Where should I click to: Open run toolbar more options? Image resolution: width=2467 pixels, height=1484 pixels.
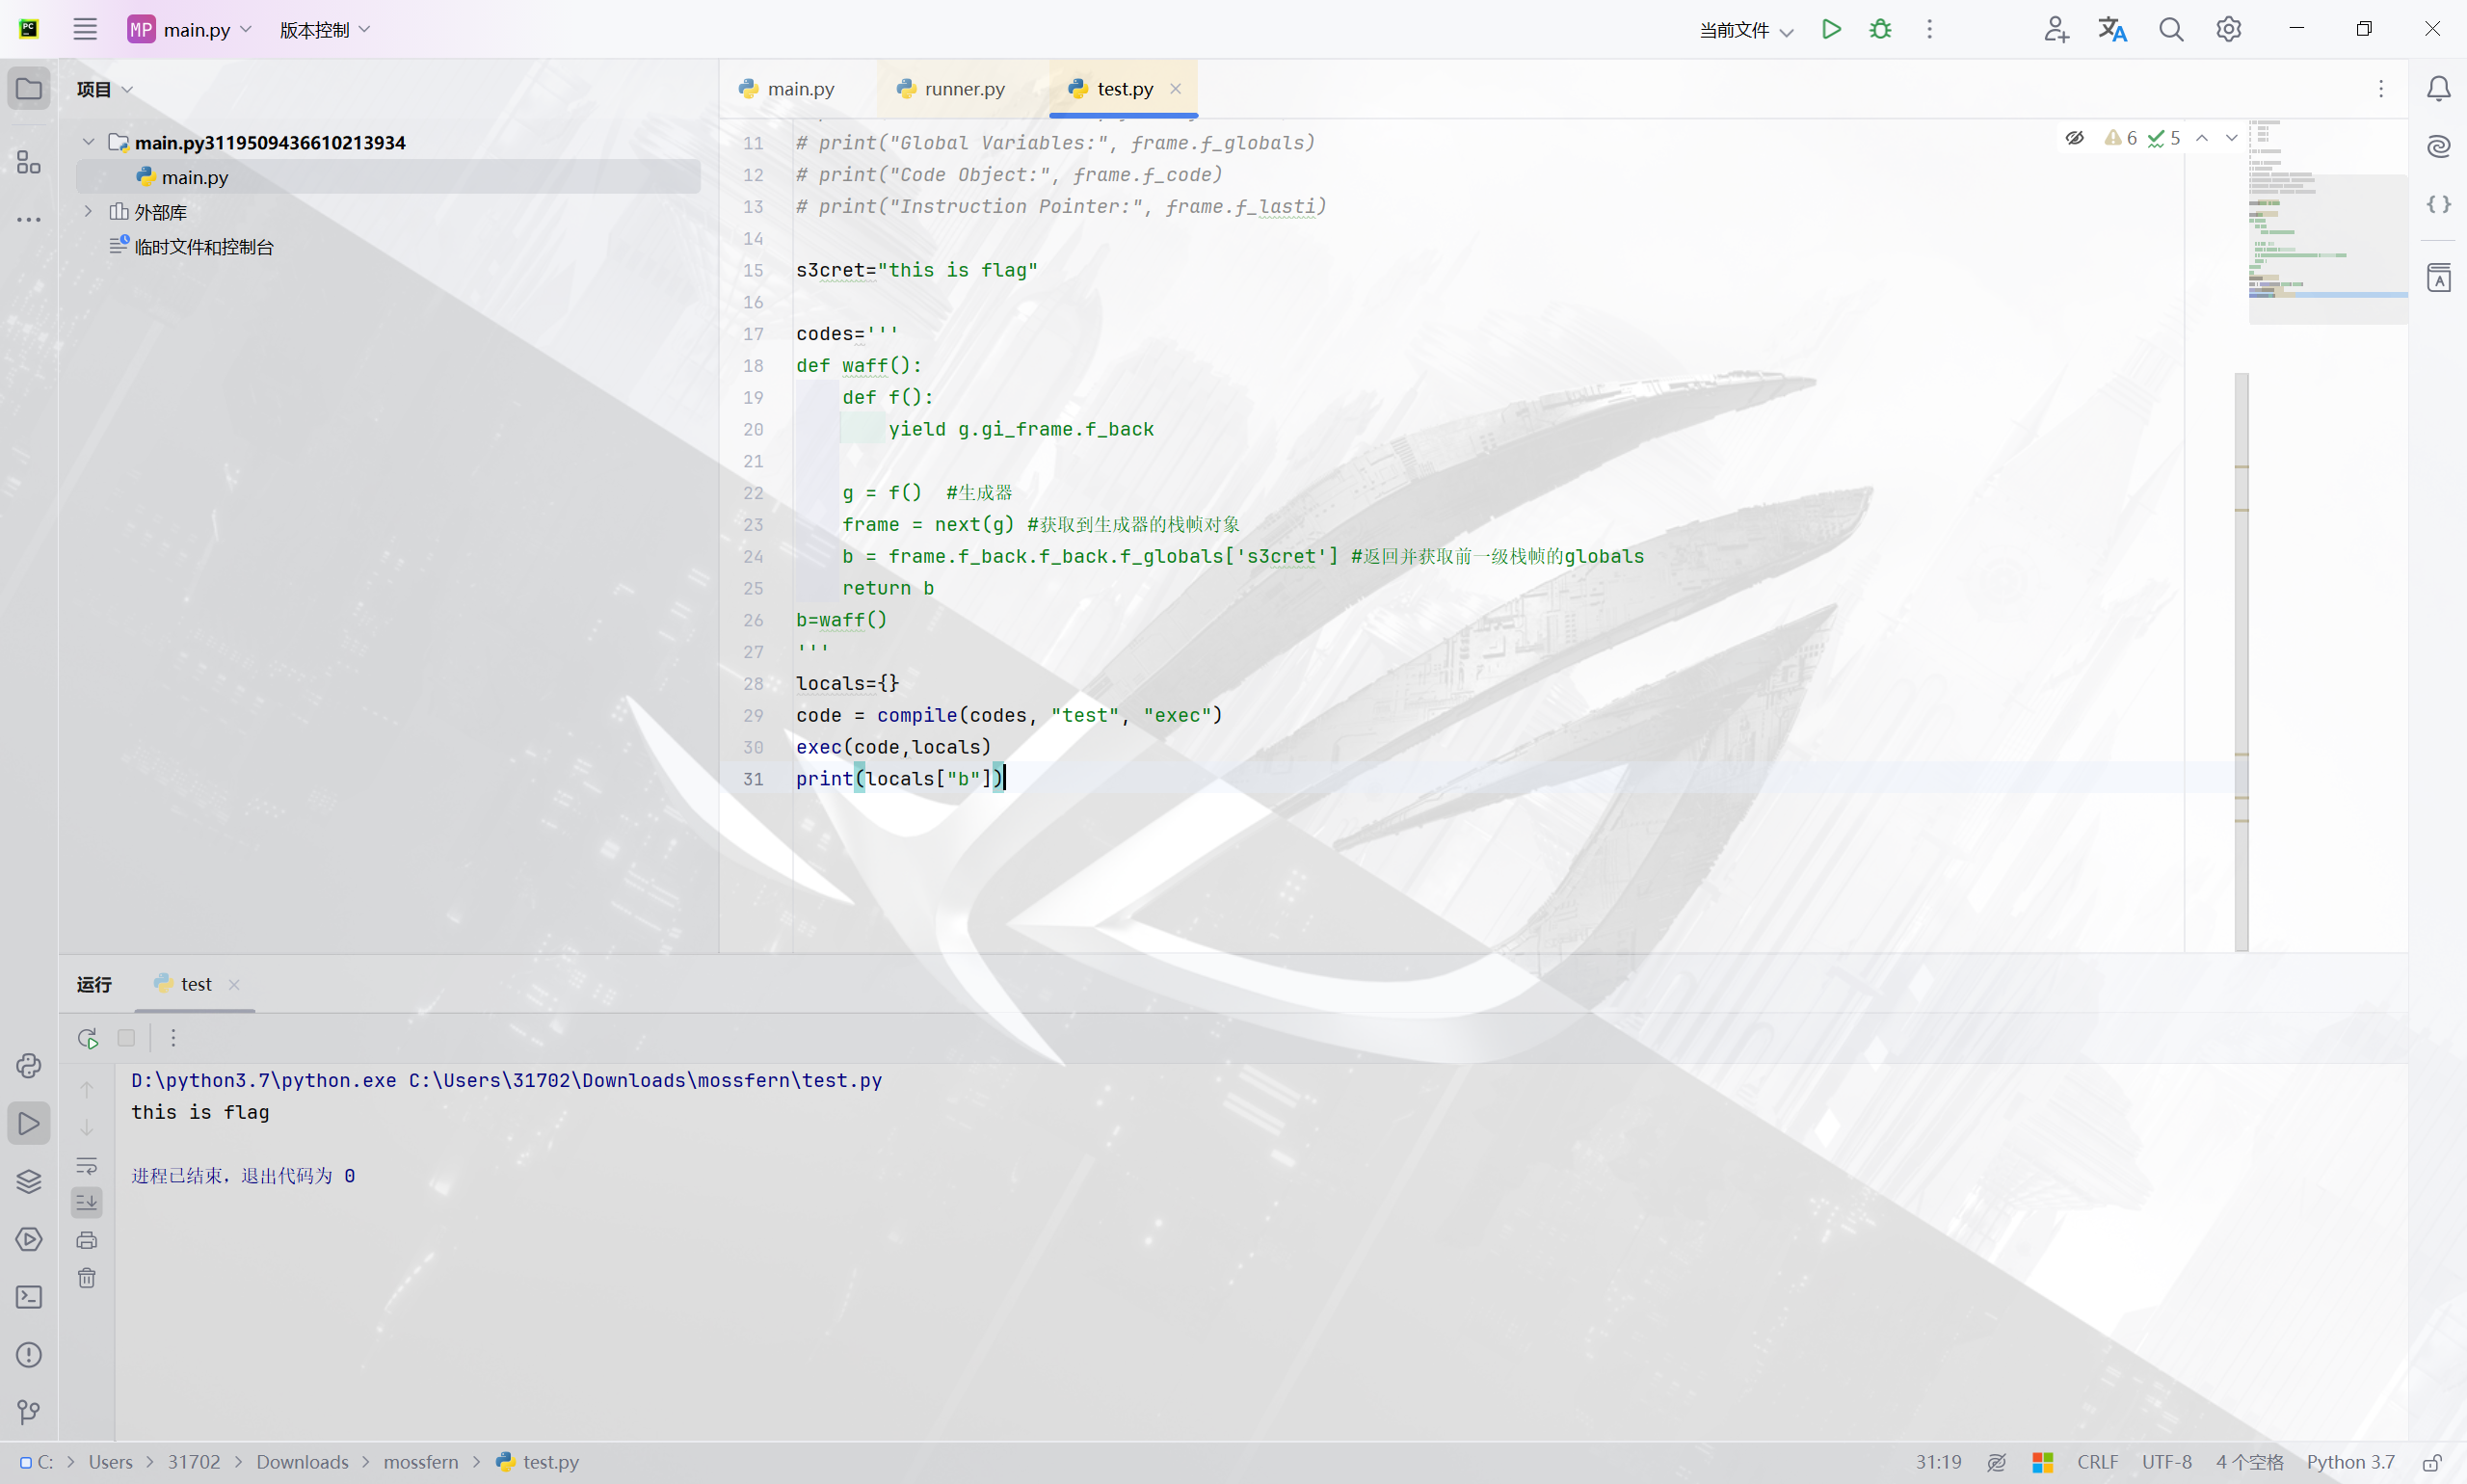click(173, 1038)
